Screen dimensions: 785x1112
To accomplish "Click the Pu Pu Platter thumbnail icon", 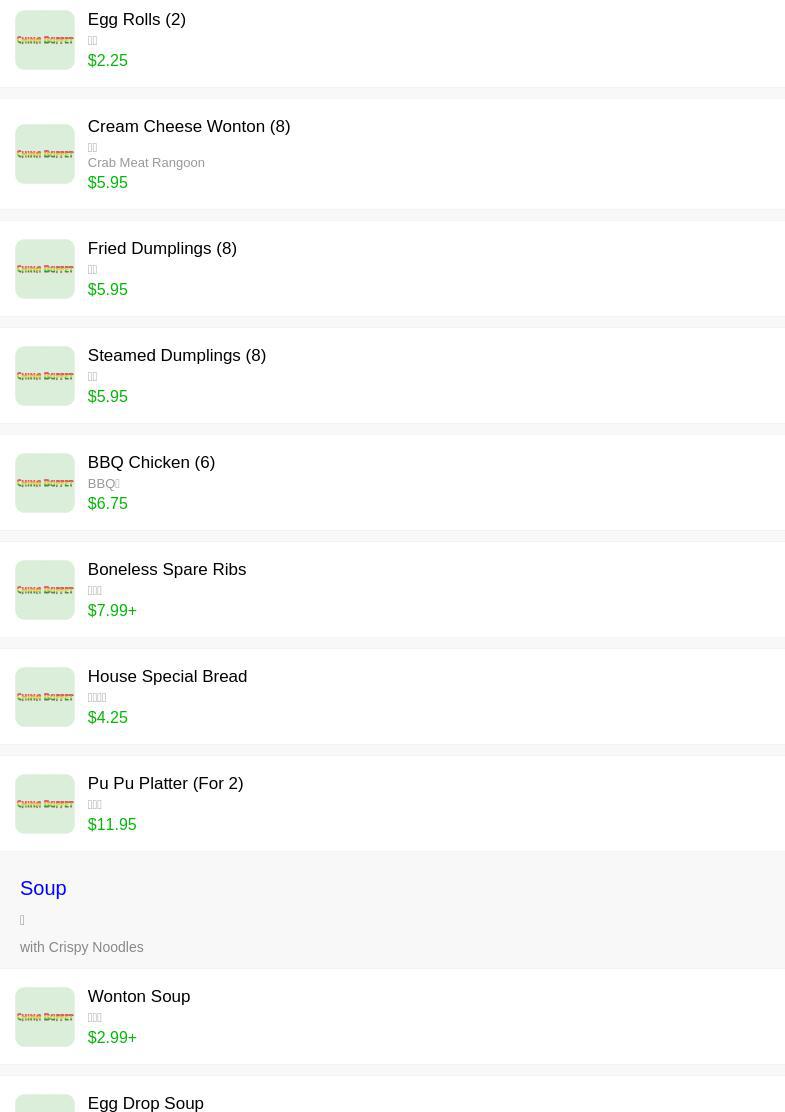I will tap(45, 804).
